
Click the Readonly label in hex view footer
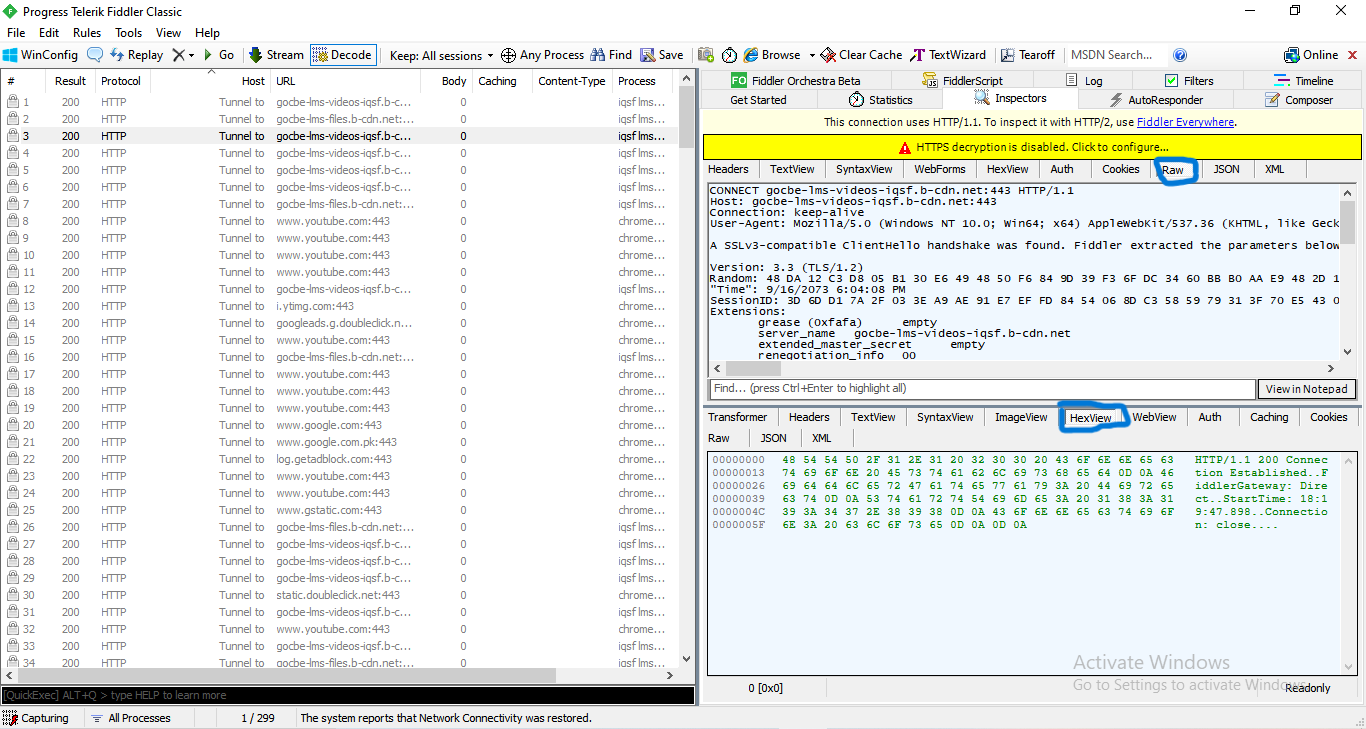click(1308, 688)
